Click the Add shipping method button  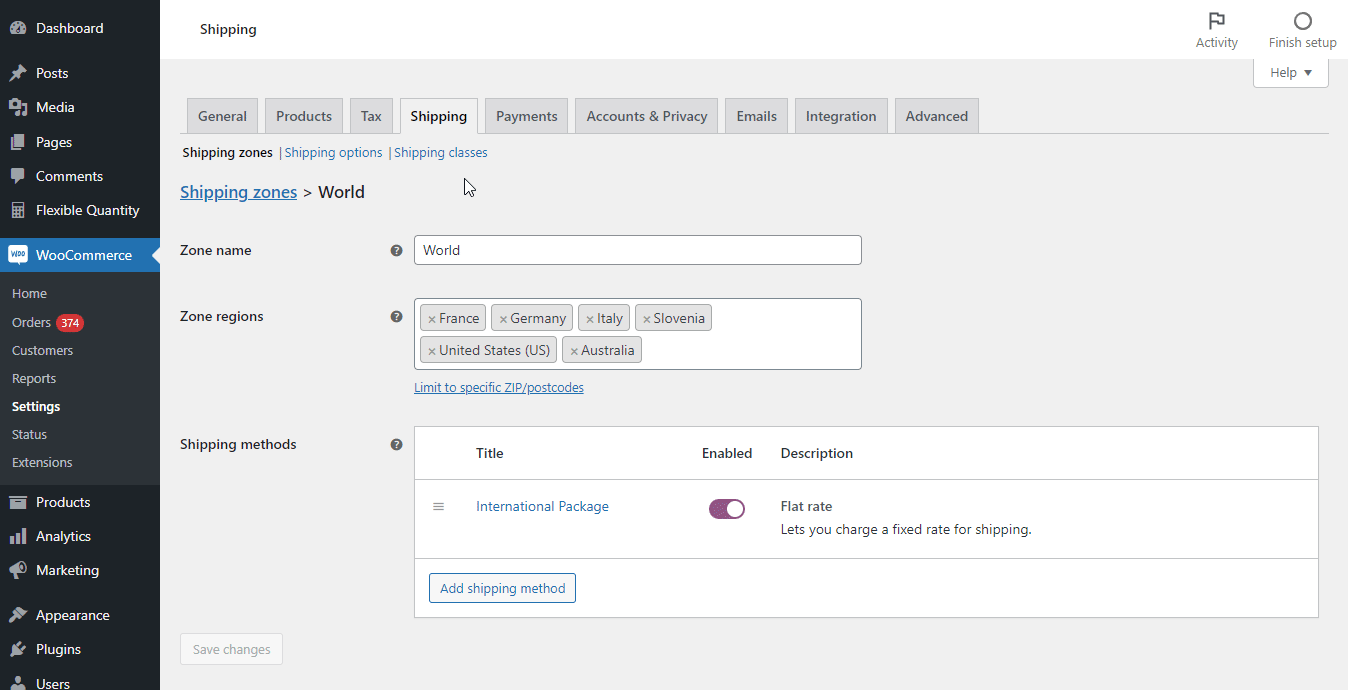click(x=502, y=588)
